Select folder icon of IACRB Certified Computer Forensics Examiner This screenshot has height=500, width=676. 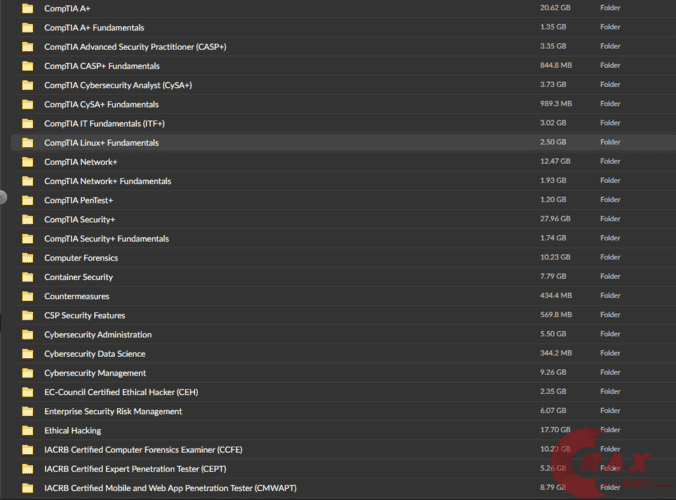28,450
